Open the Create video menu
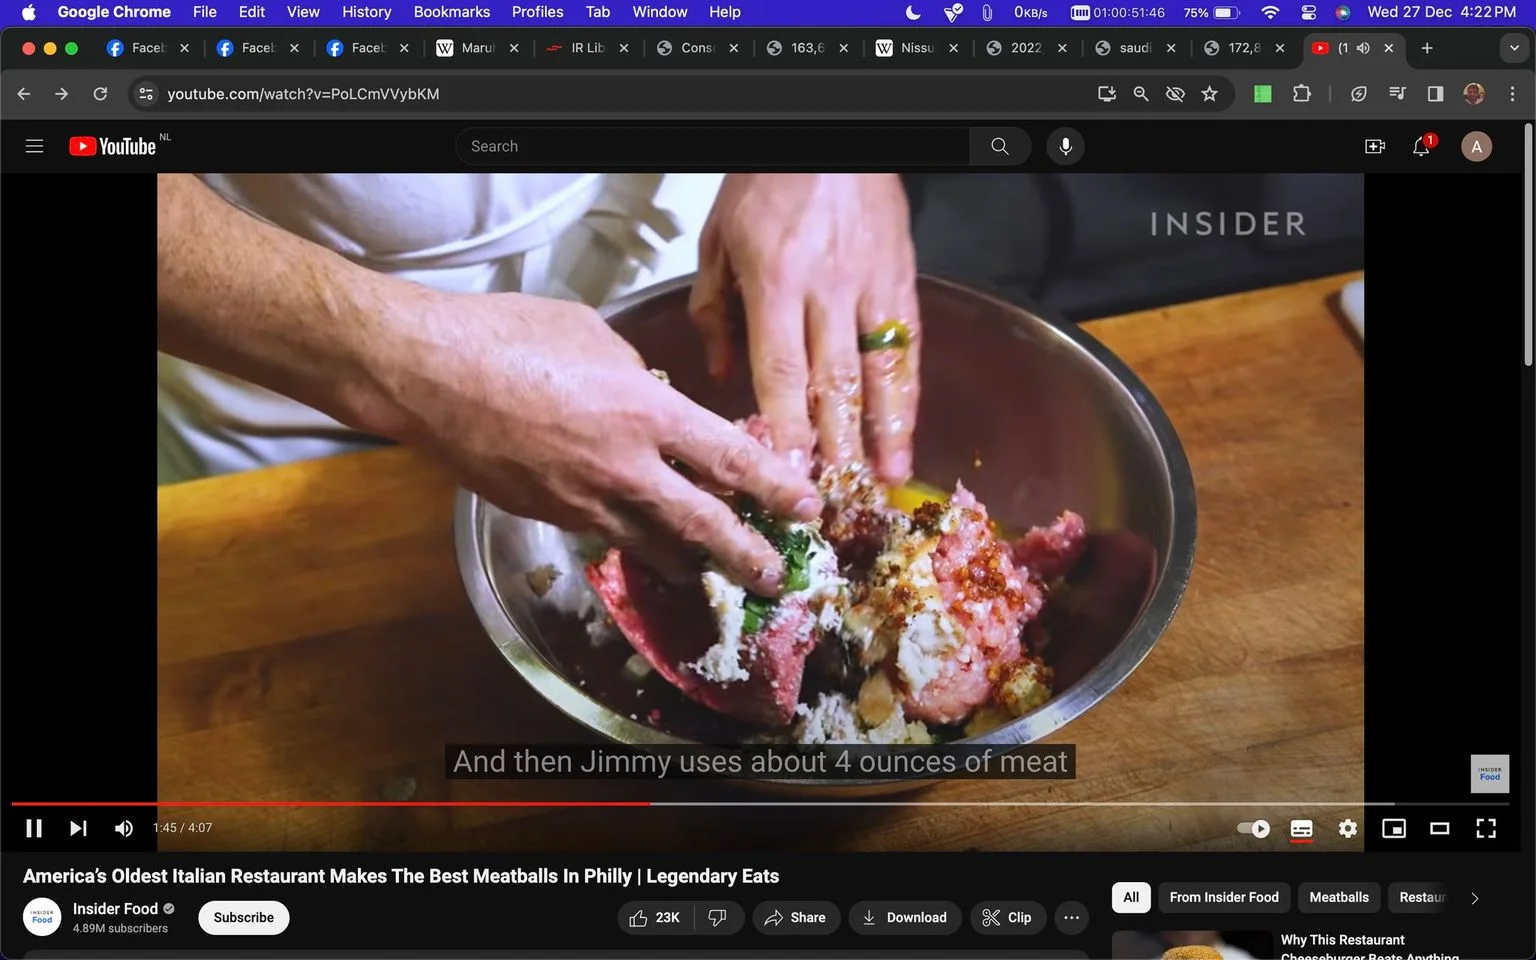Image resolution: width=1536 pixels, height=960 pixels. pos(1375,146)
